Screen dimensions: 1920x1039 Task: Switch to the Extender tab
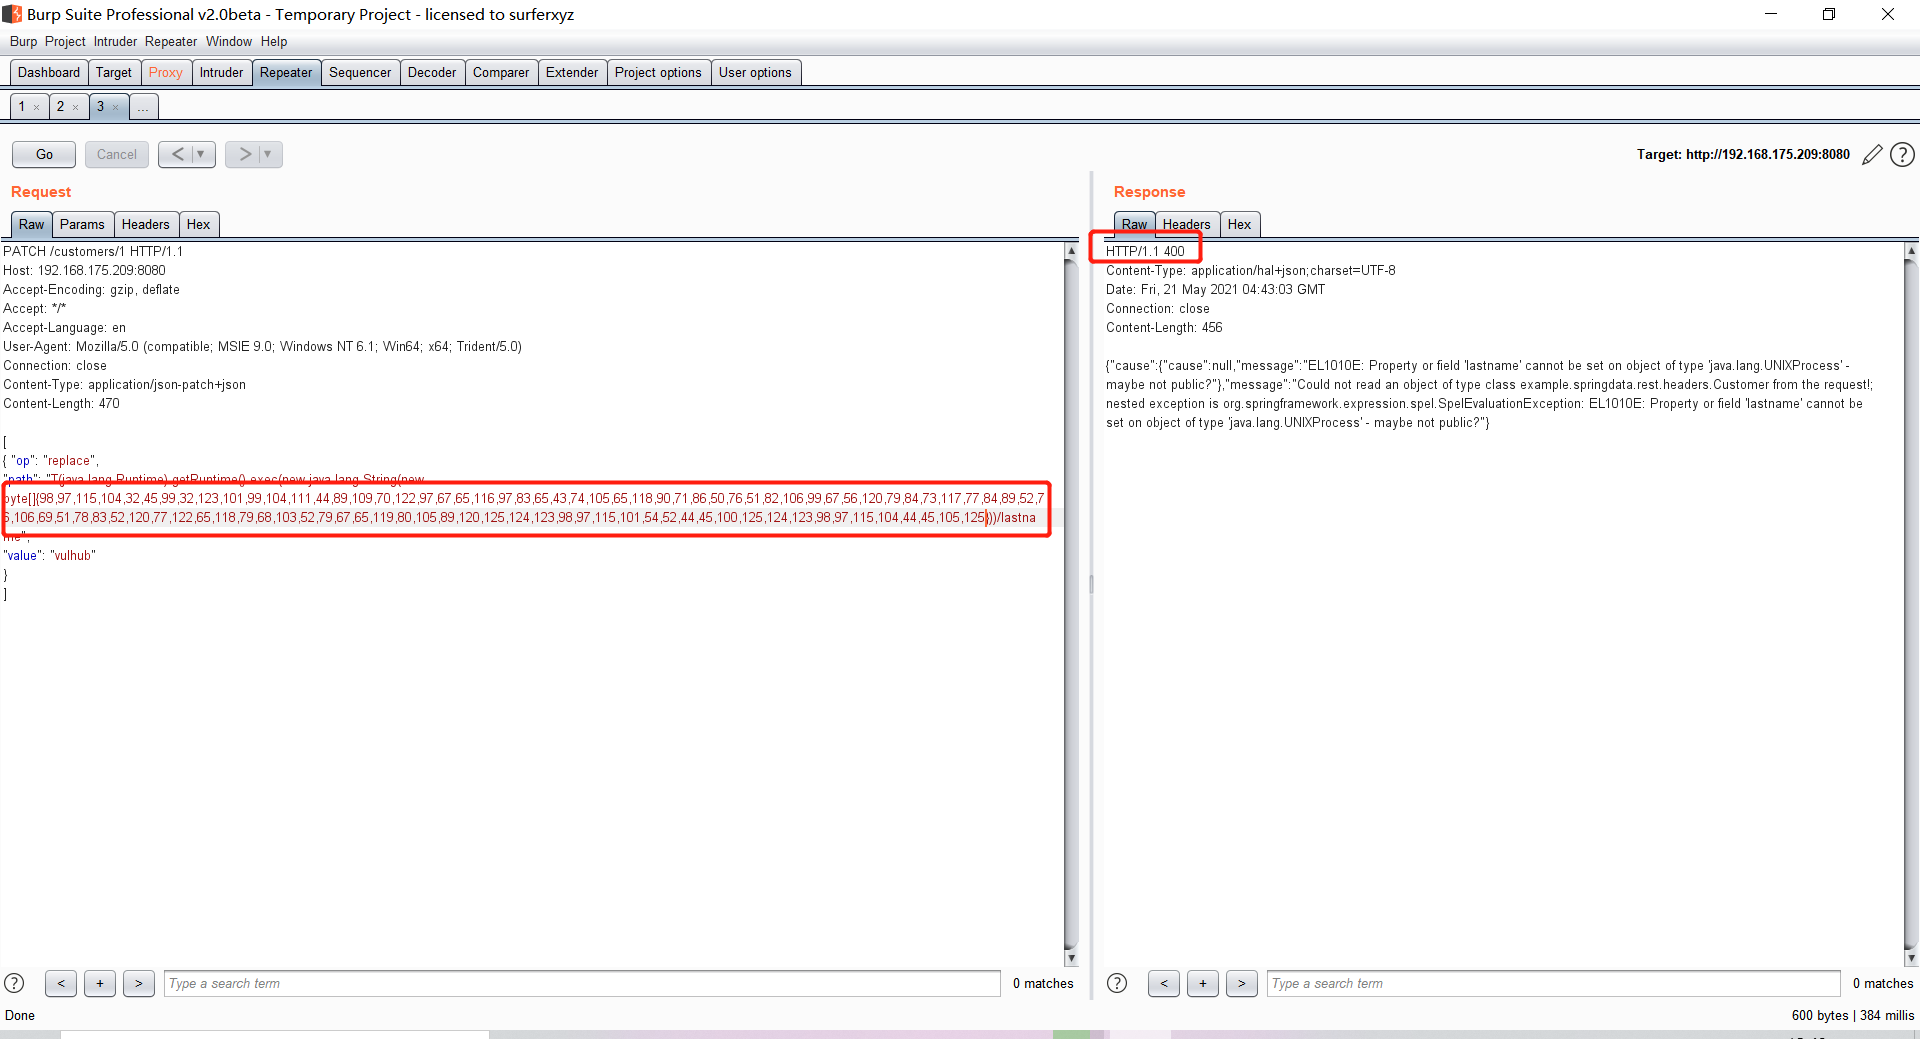click(572, 72)
